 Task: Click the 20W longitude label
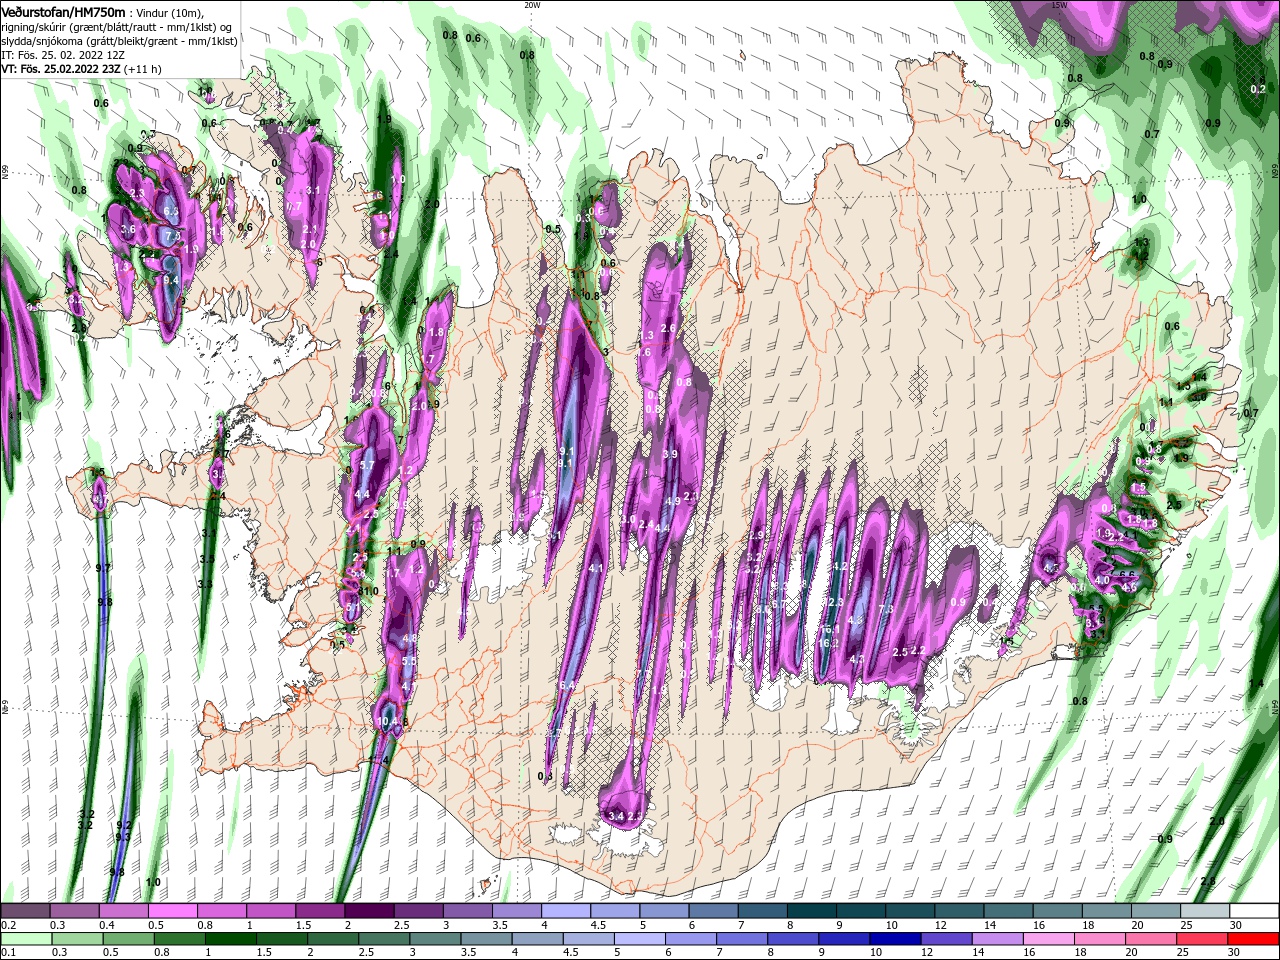[x=531, y=5]
